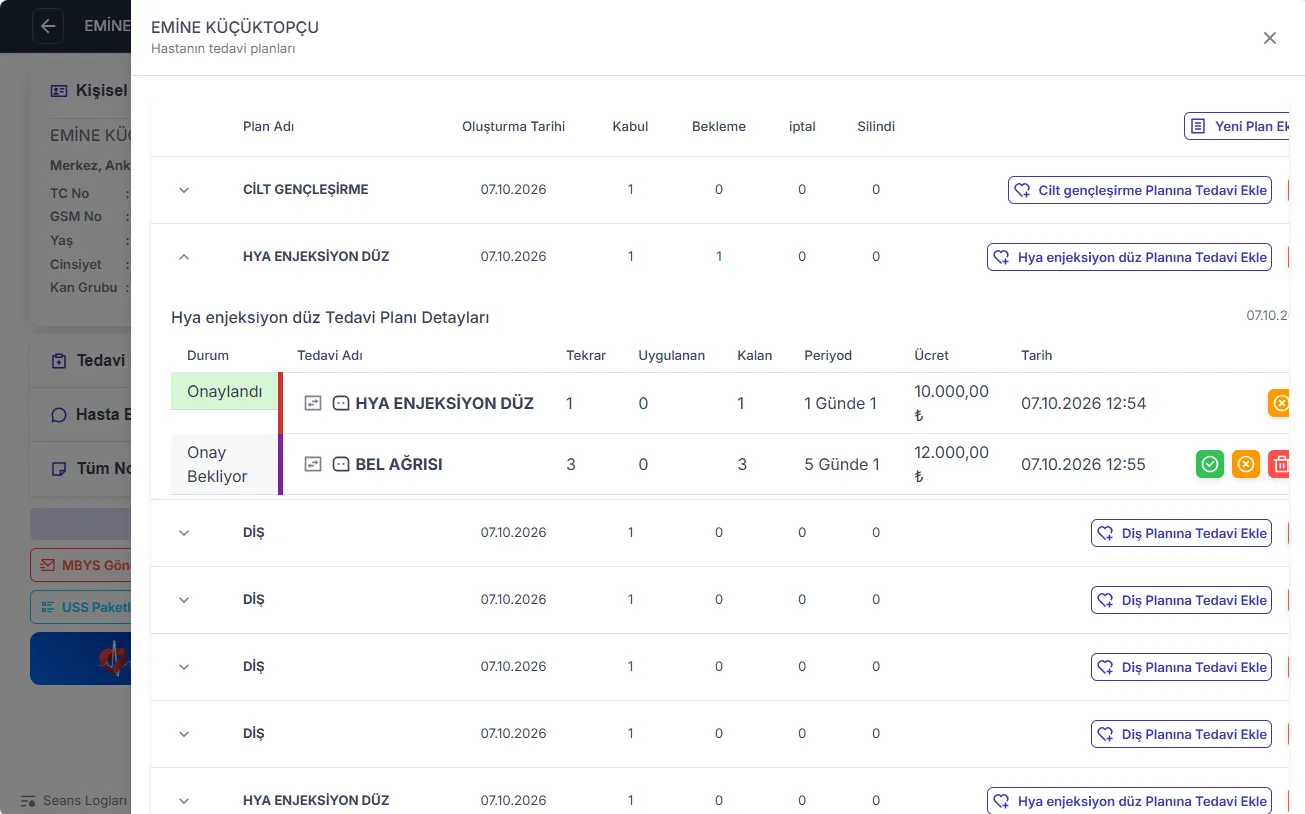Click the 5 Günde 1 period value
This screenshot has height=814, width=1305.
842,464
